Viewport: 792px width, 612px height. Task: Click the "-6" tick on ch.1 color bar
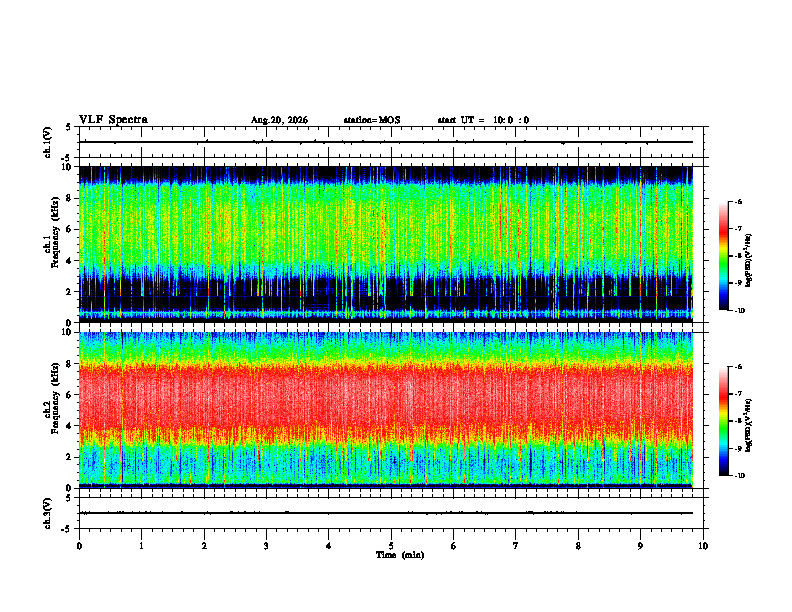point(738,202)
